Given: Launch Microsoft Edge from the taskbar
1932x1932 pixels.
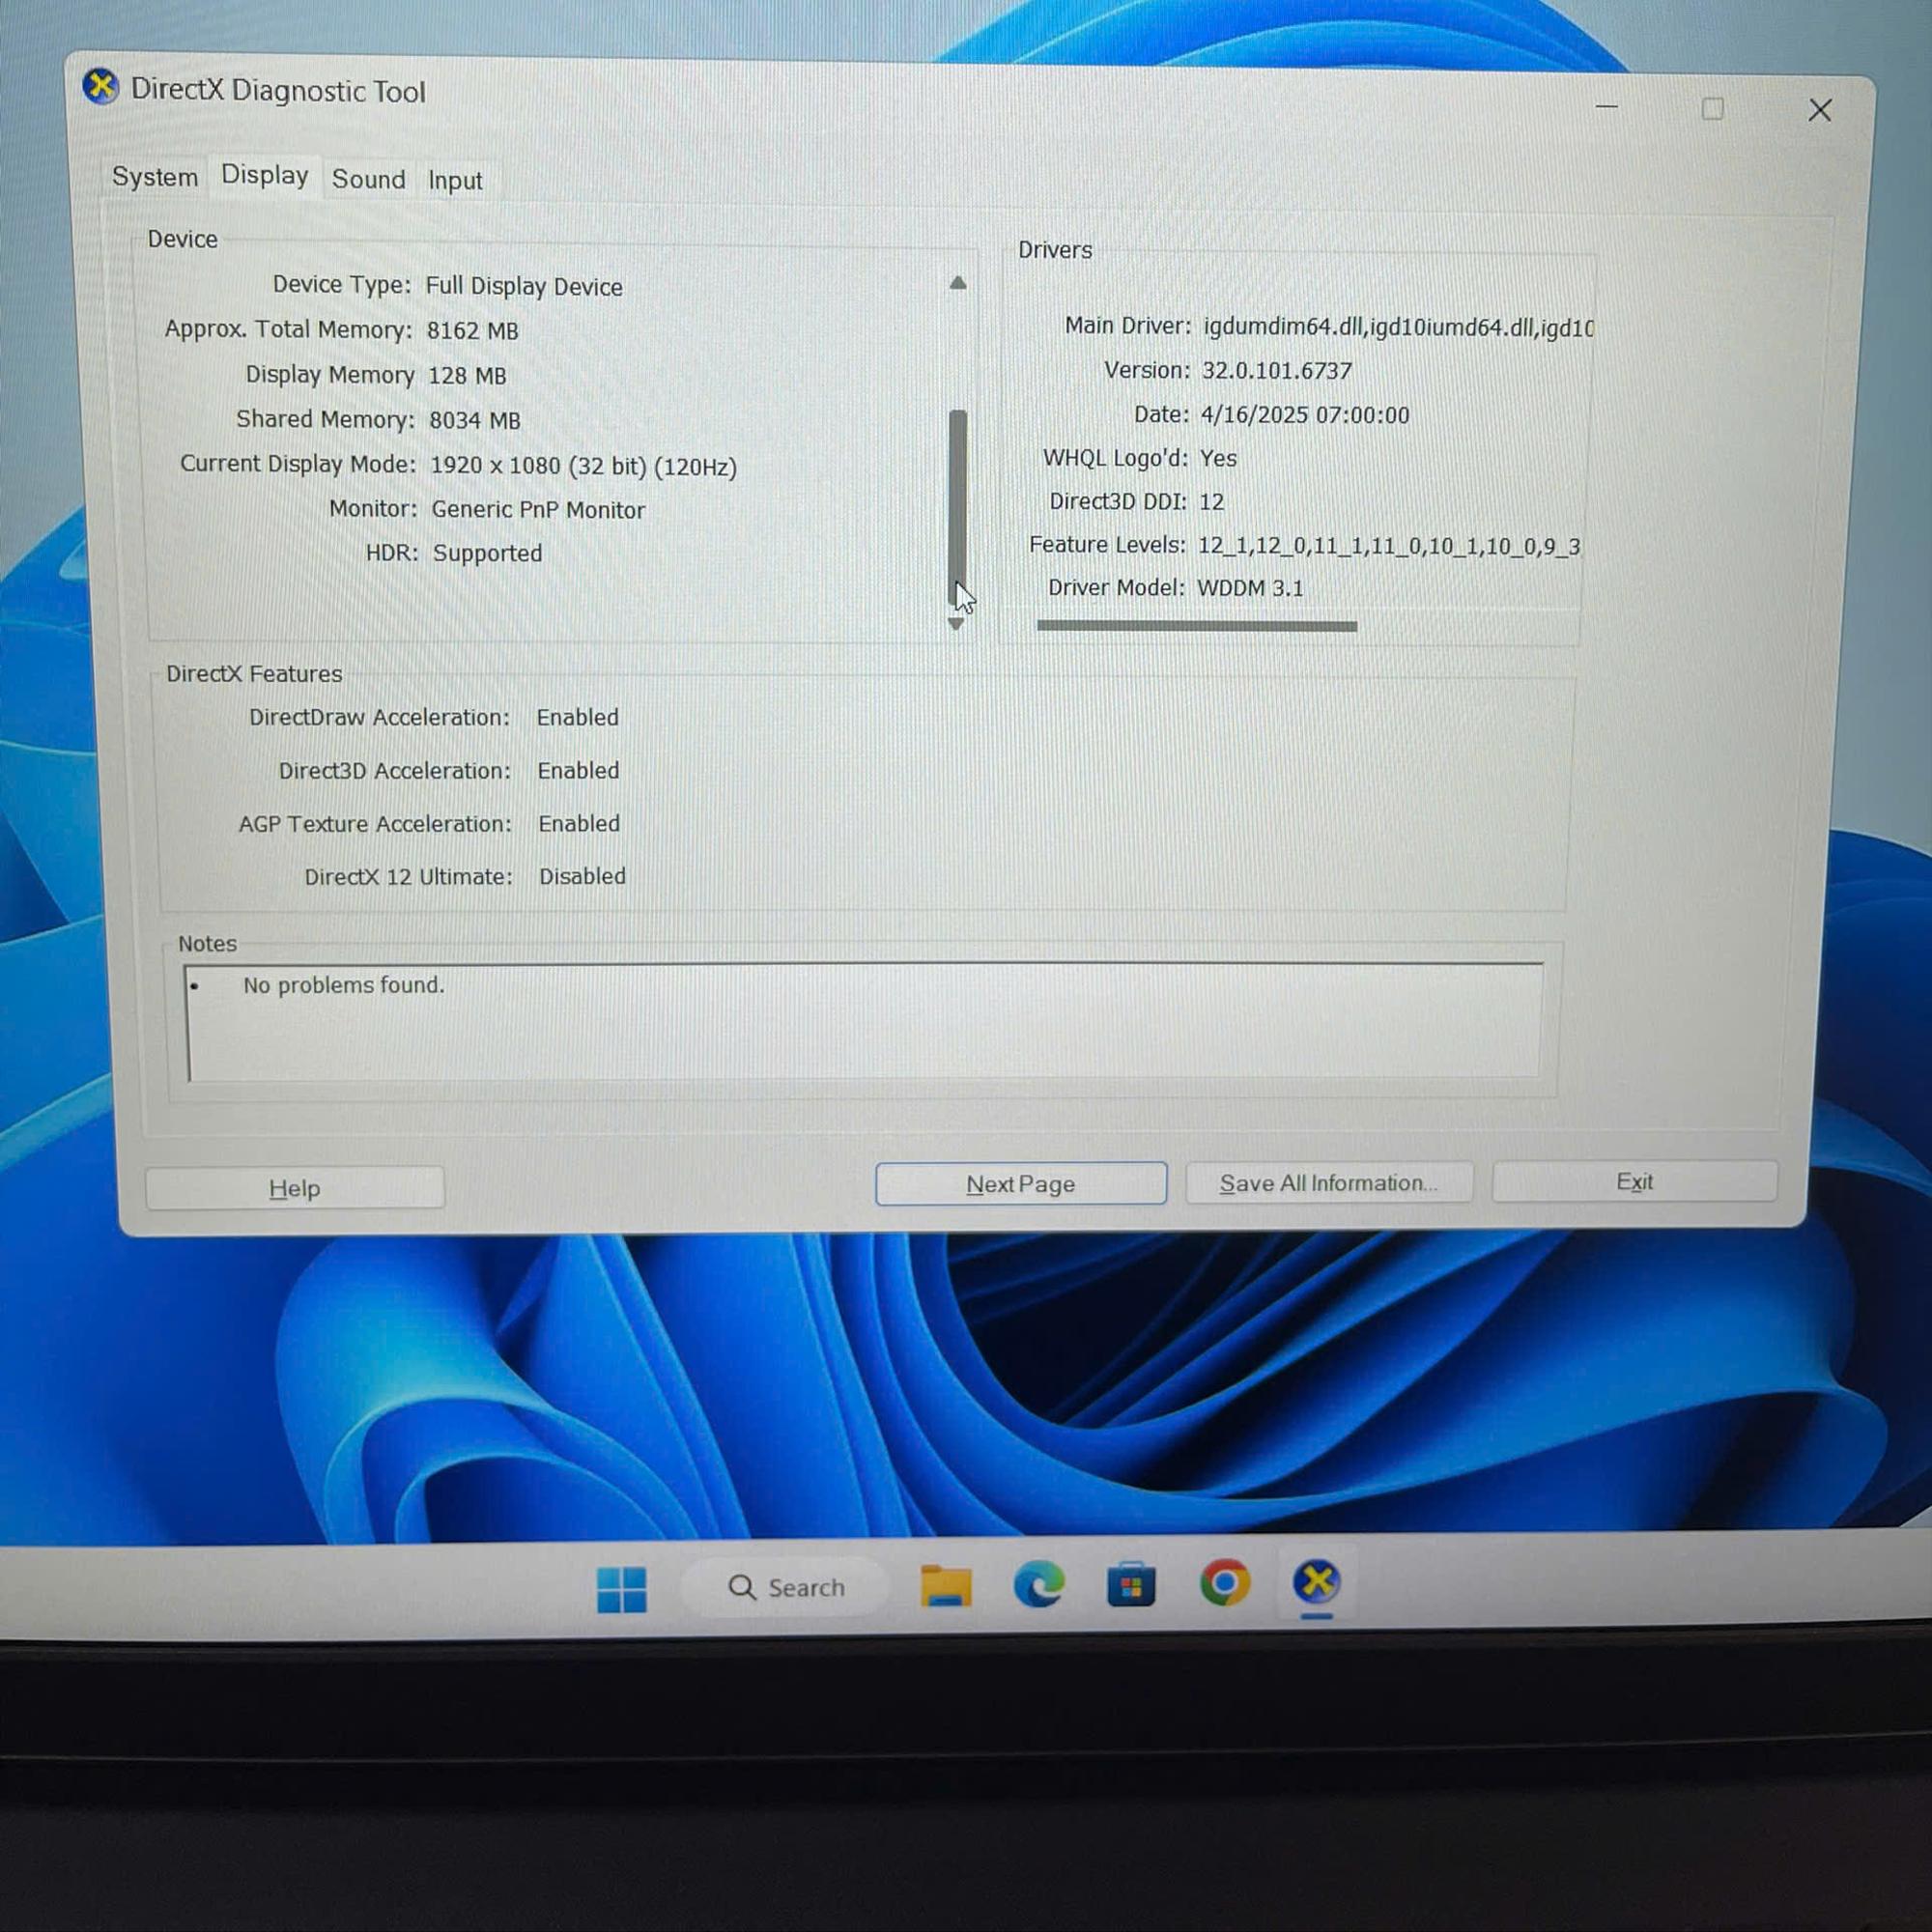Looking at the screenshot, I should click(1038, 1585).
